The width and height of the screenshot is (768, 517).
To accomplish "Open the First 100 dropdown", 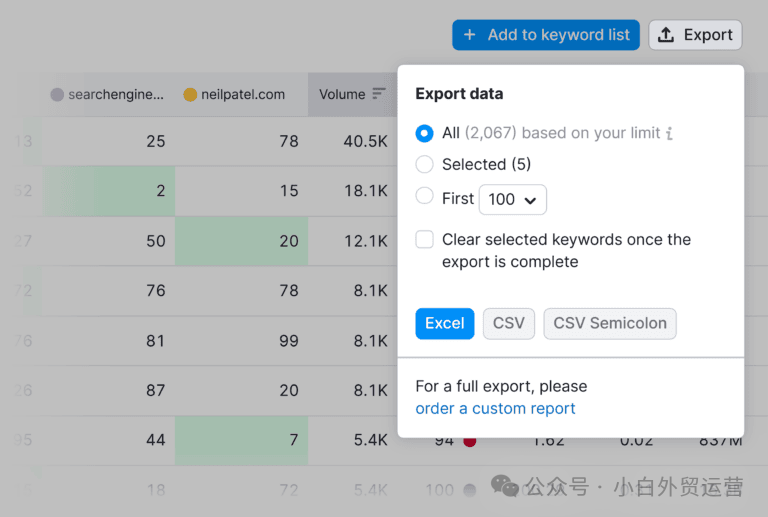I will tap(513, 199).
